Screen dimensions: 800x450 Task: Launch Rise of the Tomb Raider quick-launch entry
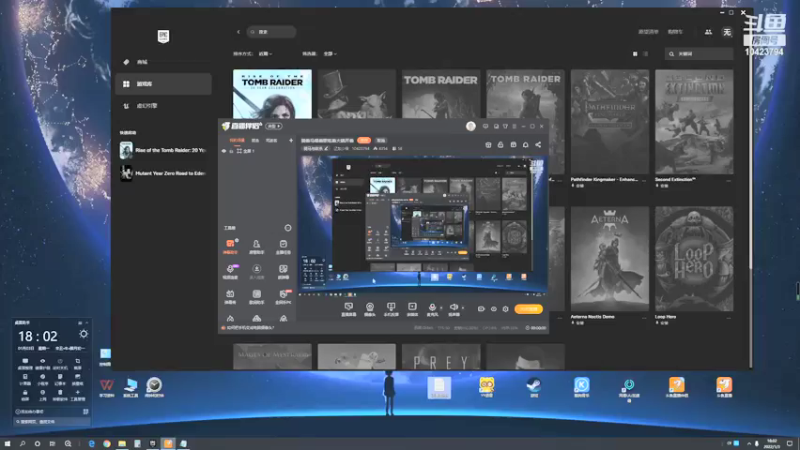click(x=163, y=151)
